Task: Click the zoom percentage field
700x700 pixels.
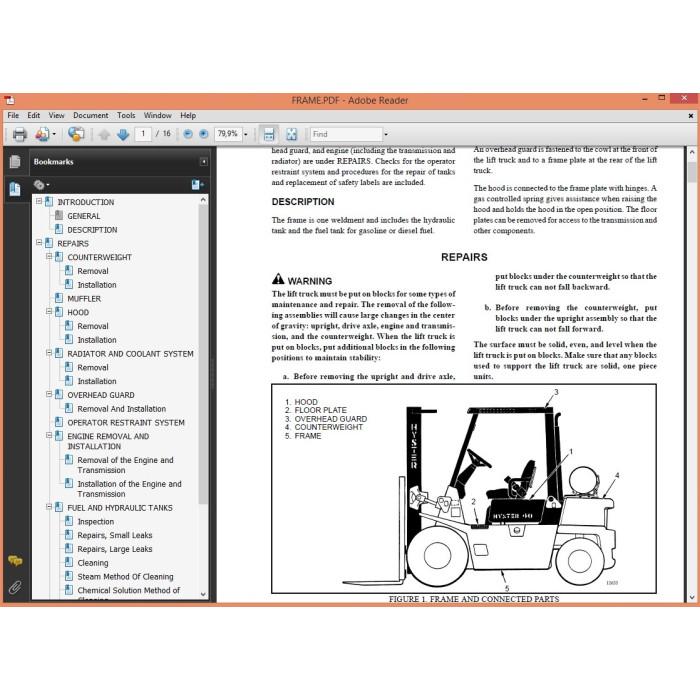Action: coord(229,134)
